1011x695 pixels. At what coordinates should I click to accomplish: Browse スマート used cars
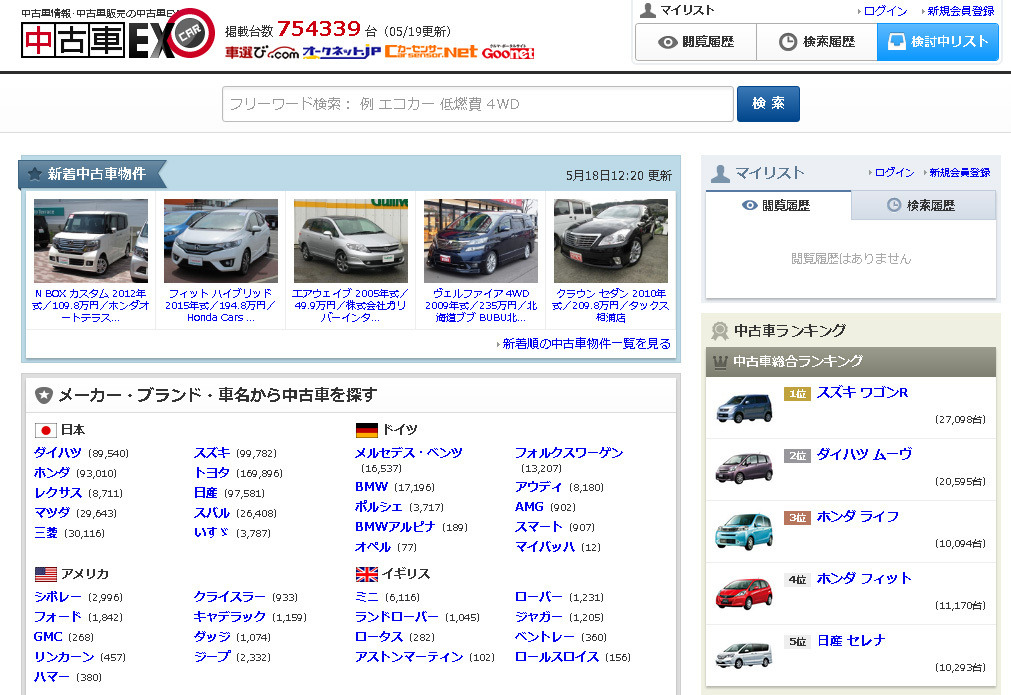pos(538,527)
